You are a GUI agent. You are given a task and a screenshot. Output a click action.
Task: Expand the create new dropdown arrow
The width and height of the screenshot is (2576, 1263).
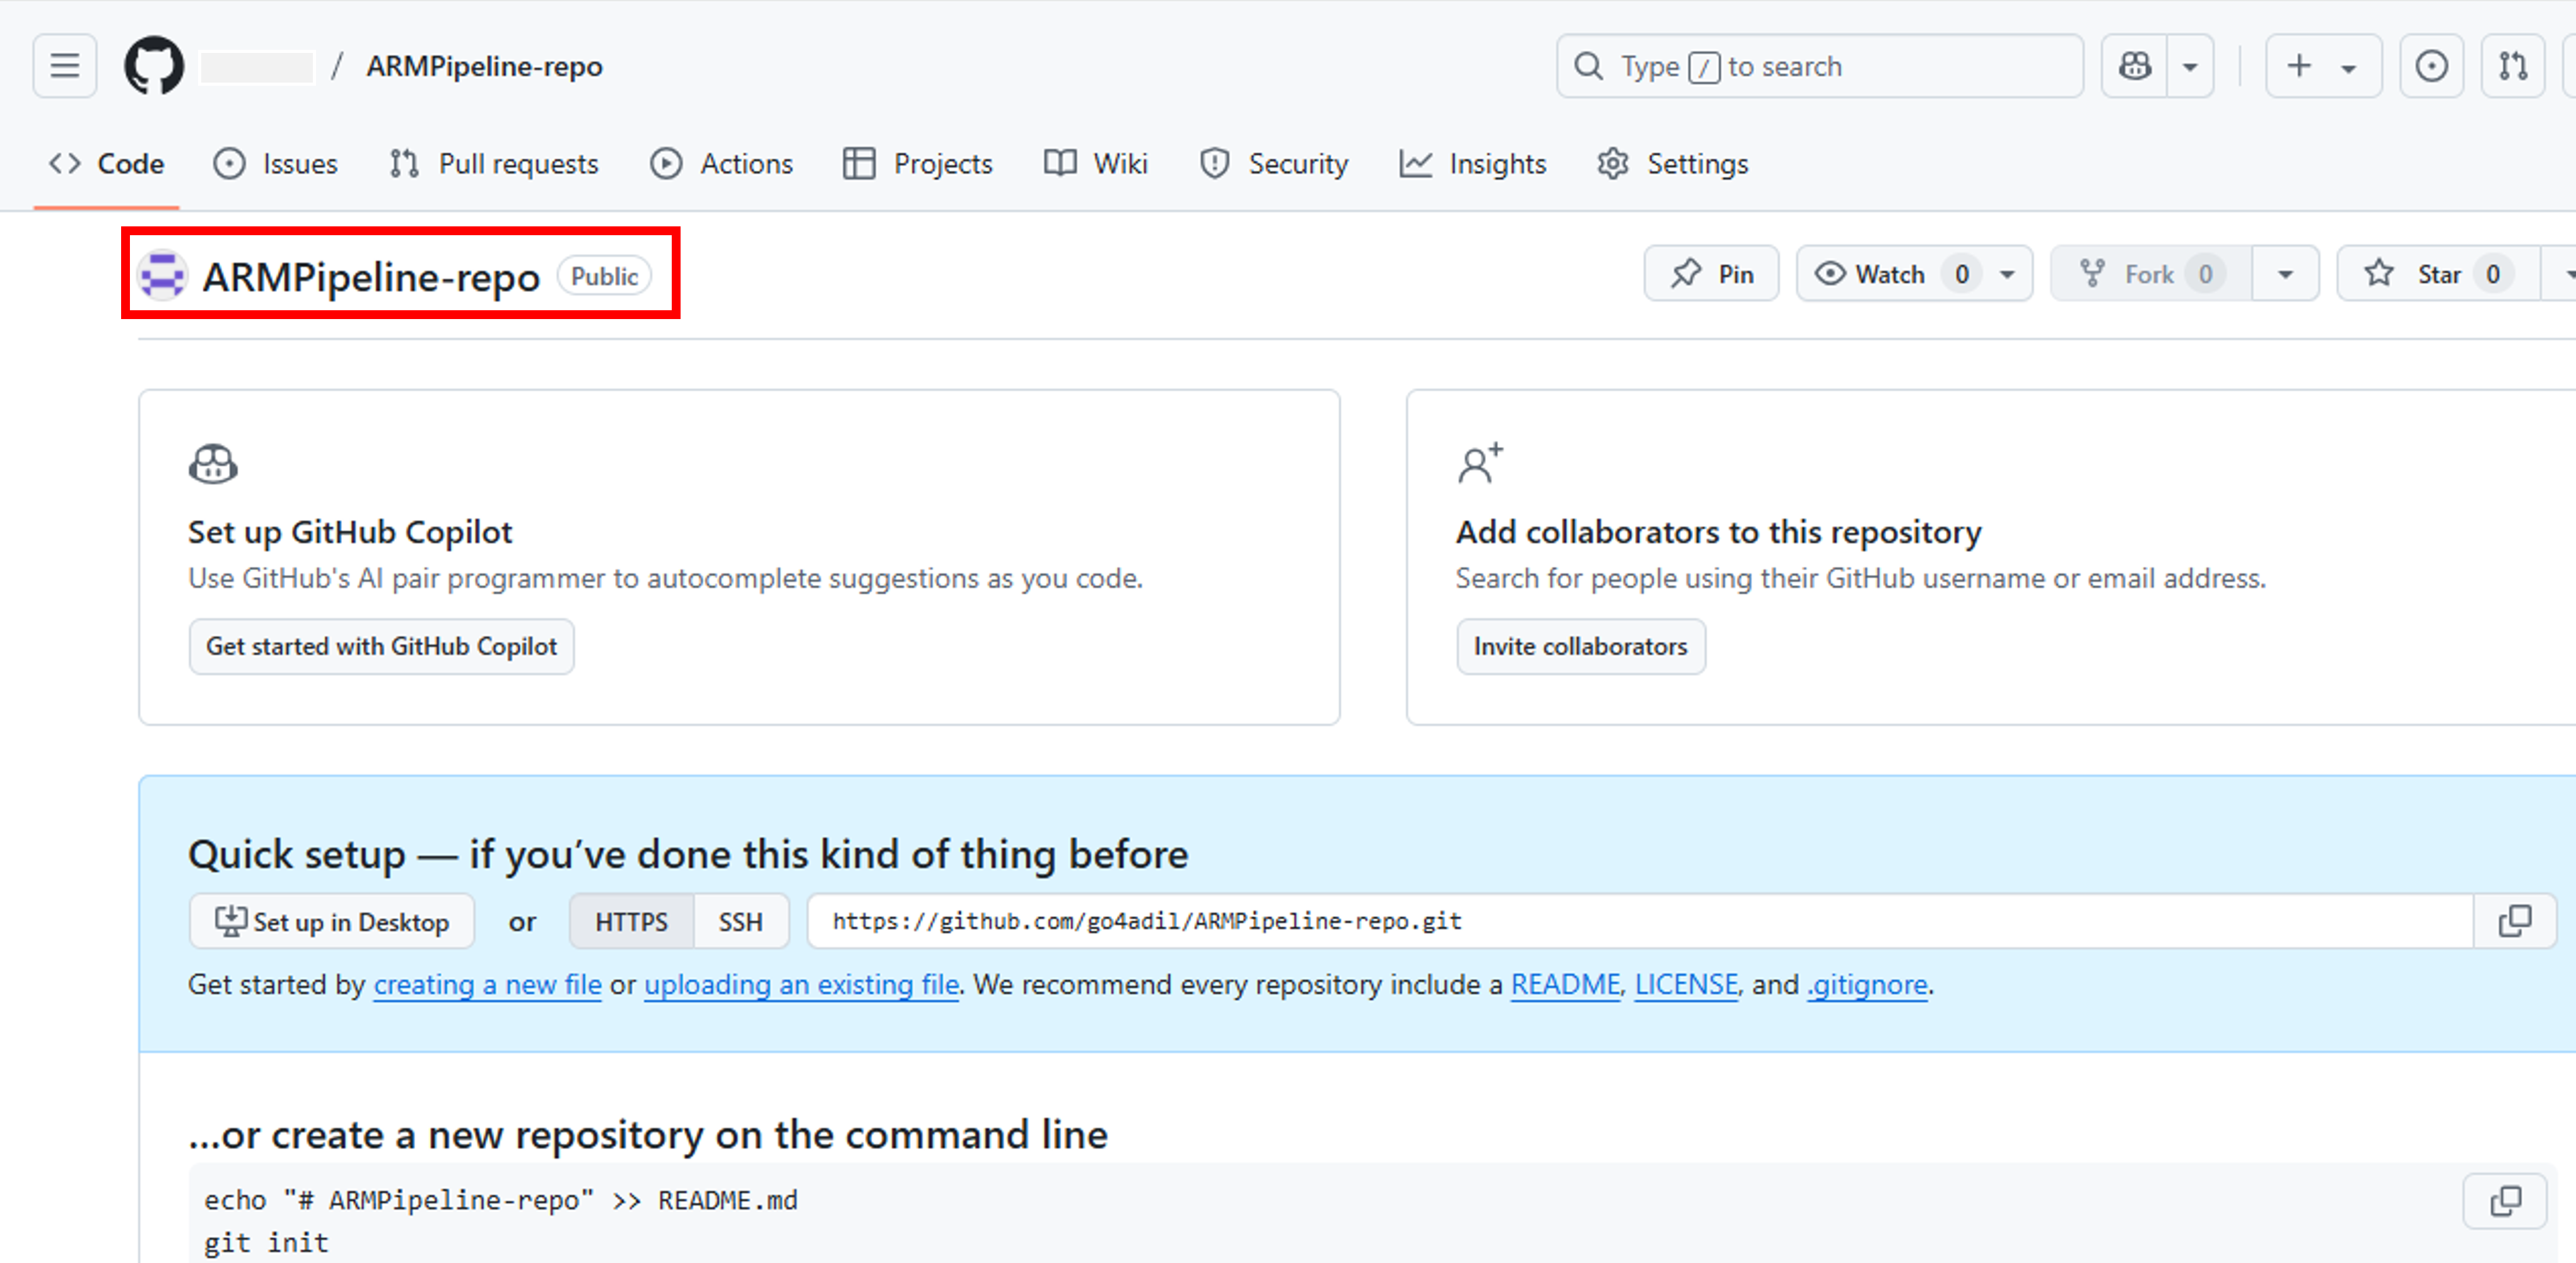pyautogui.click(x=2349, y=66)
